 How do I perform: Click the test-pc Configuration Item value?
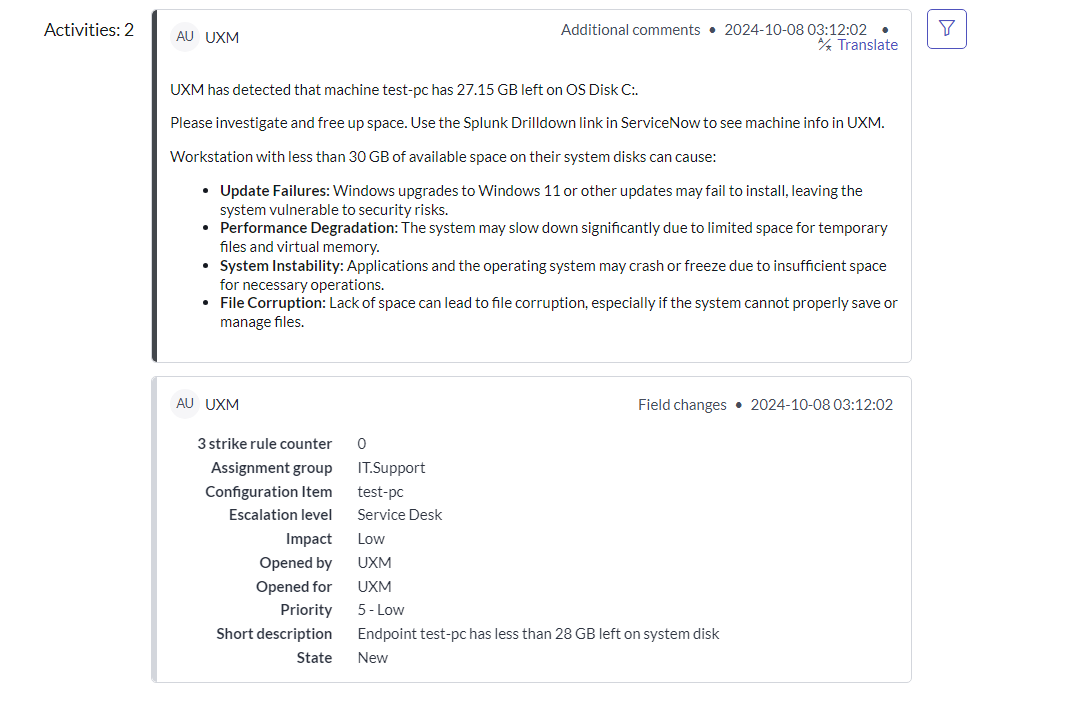coord(380,492)
